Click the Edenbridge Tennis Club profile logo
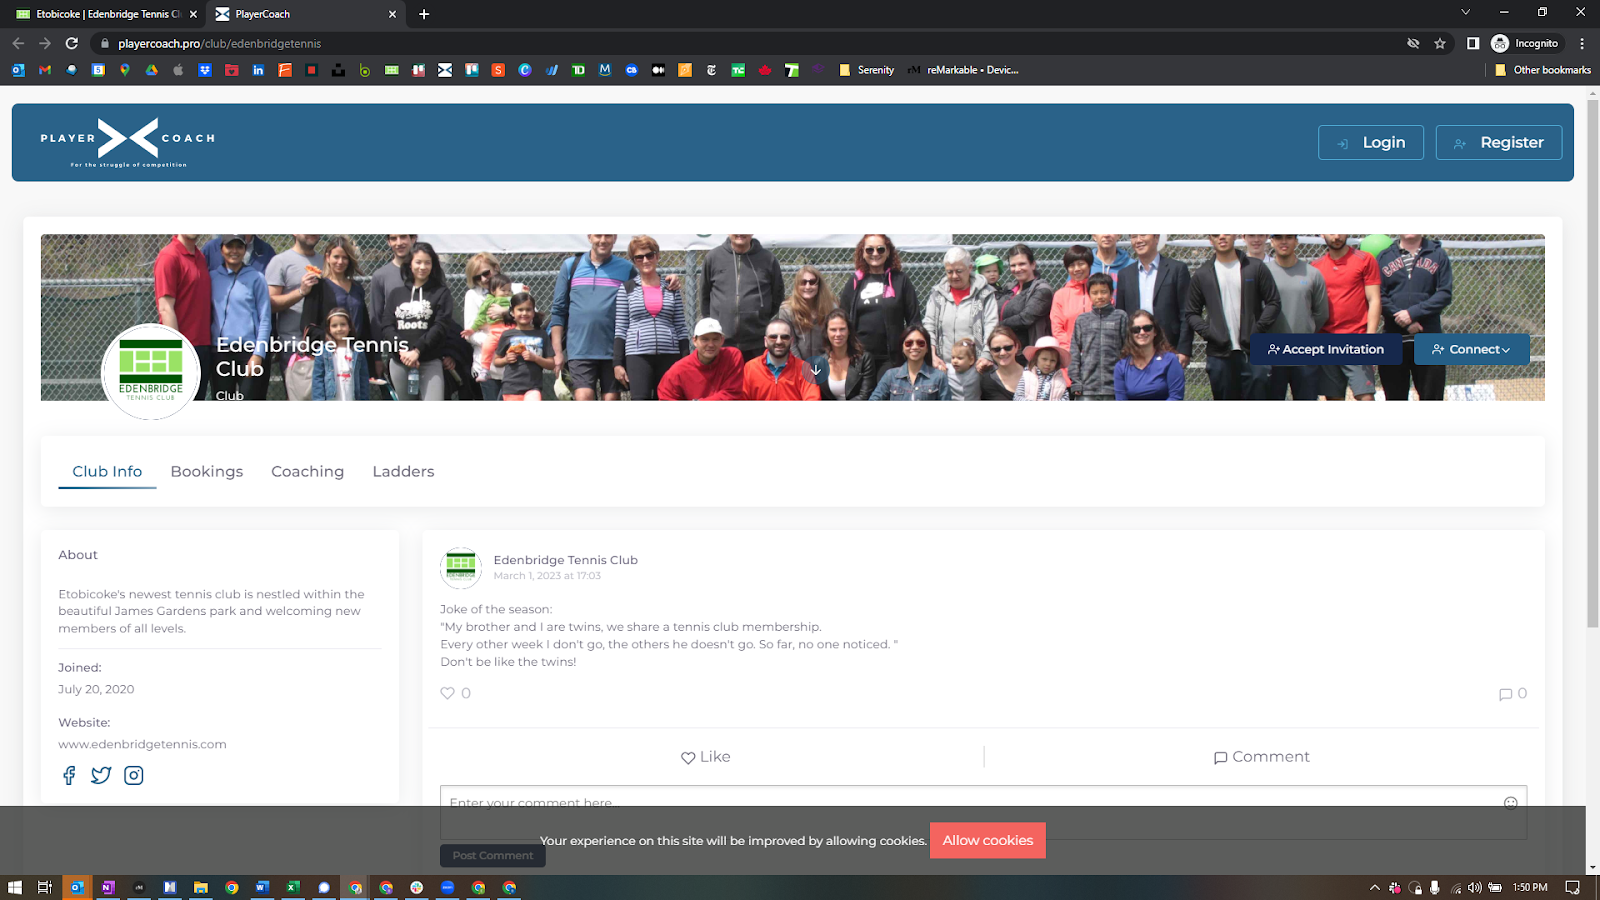The image size is (1600, 900). (151, 371)
